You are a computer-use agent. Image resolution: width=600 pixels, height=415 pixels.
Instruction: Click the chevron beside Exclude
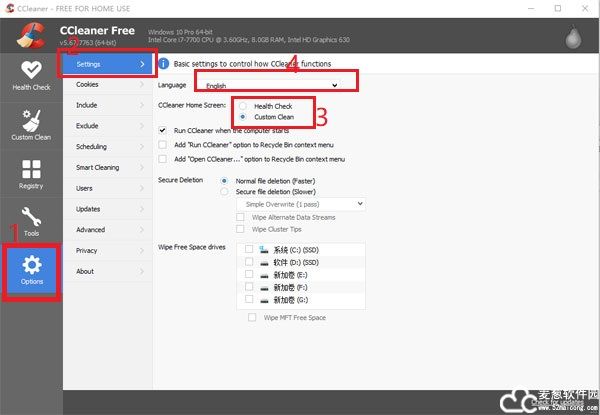click(x=142, y=126)
